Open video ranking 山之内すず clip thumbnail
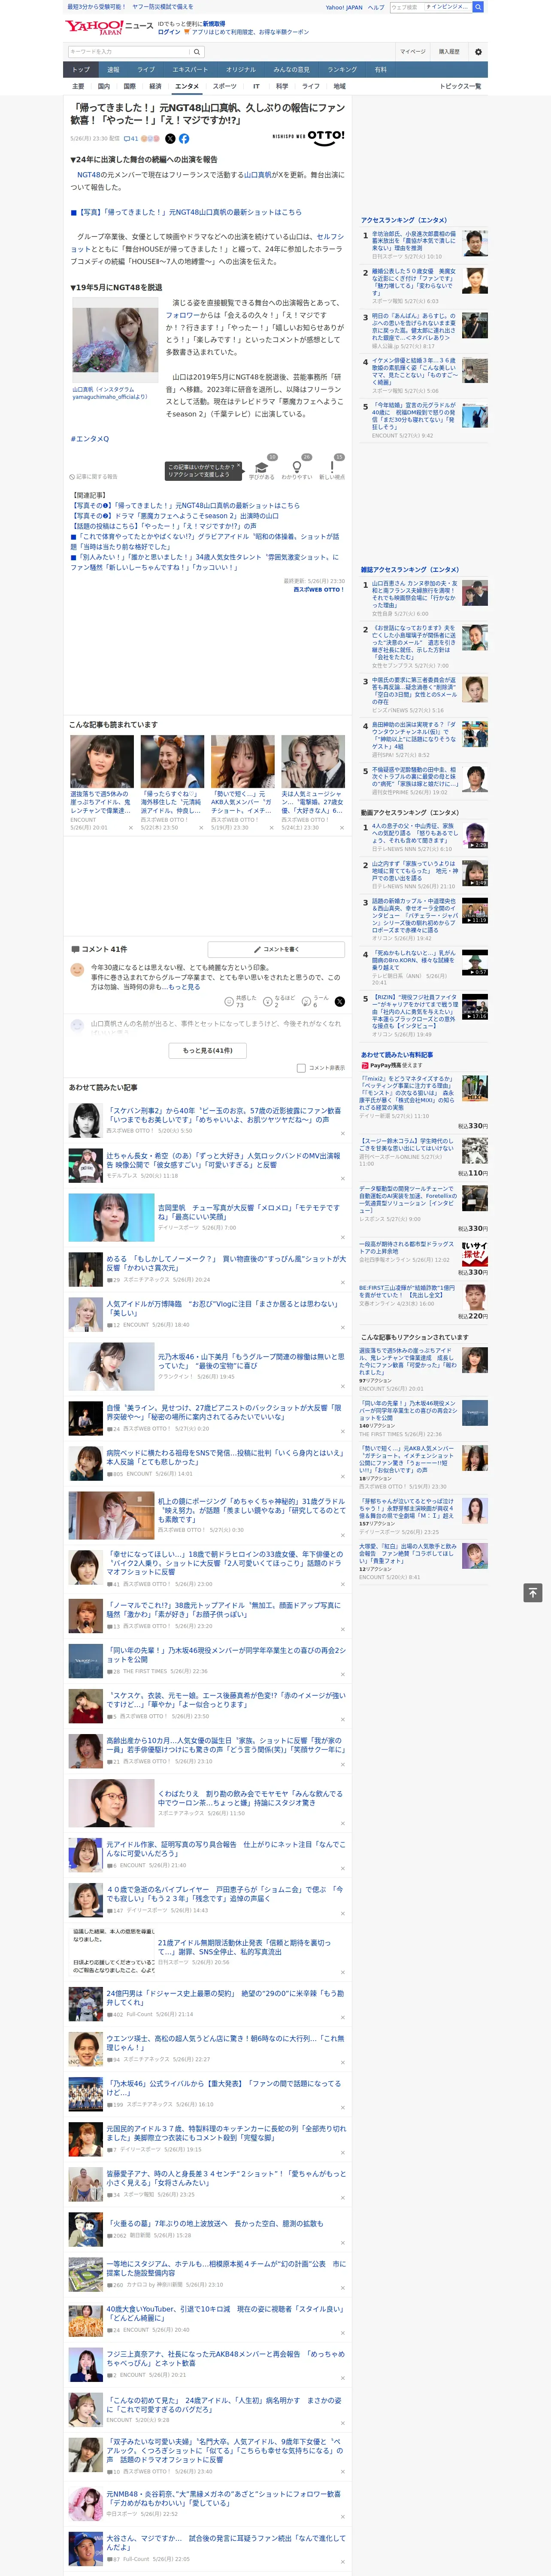Screen dimensions: 551x2576 [x=475, y=873]
